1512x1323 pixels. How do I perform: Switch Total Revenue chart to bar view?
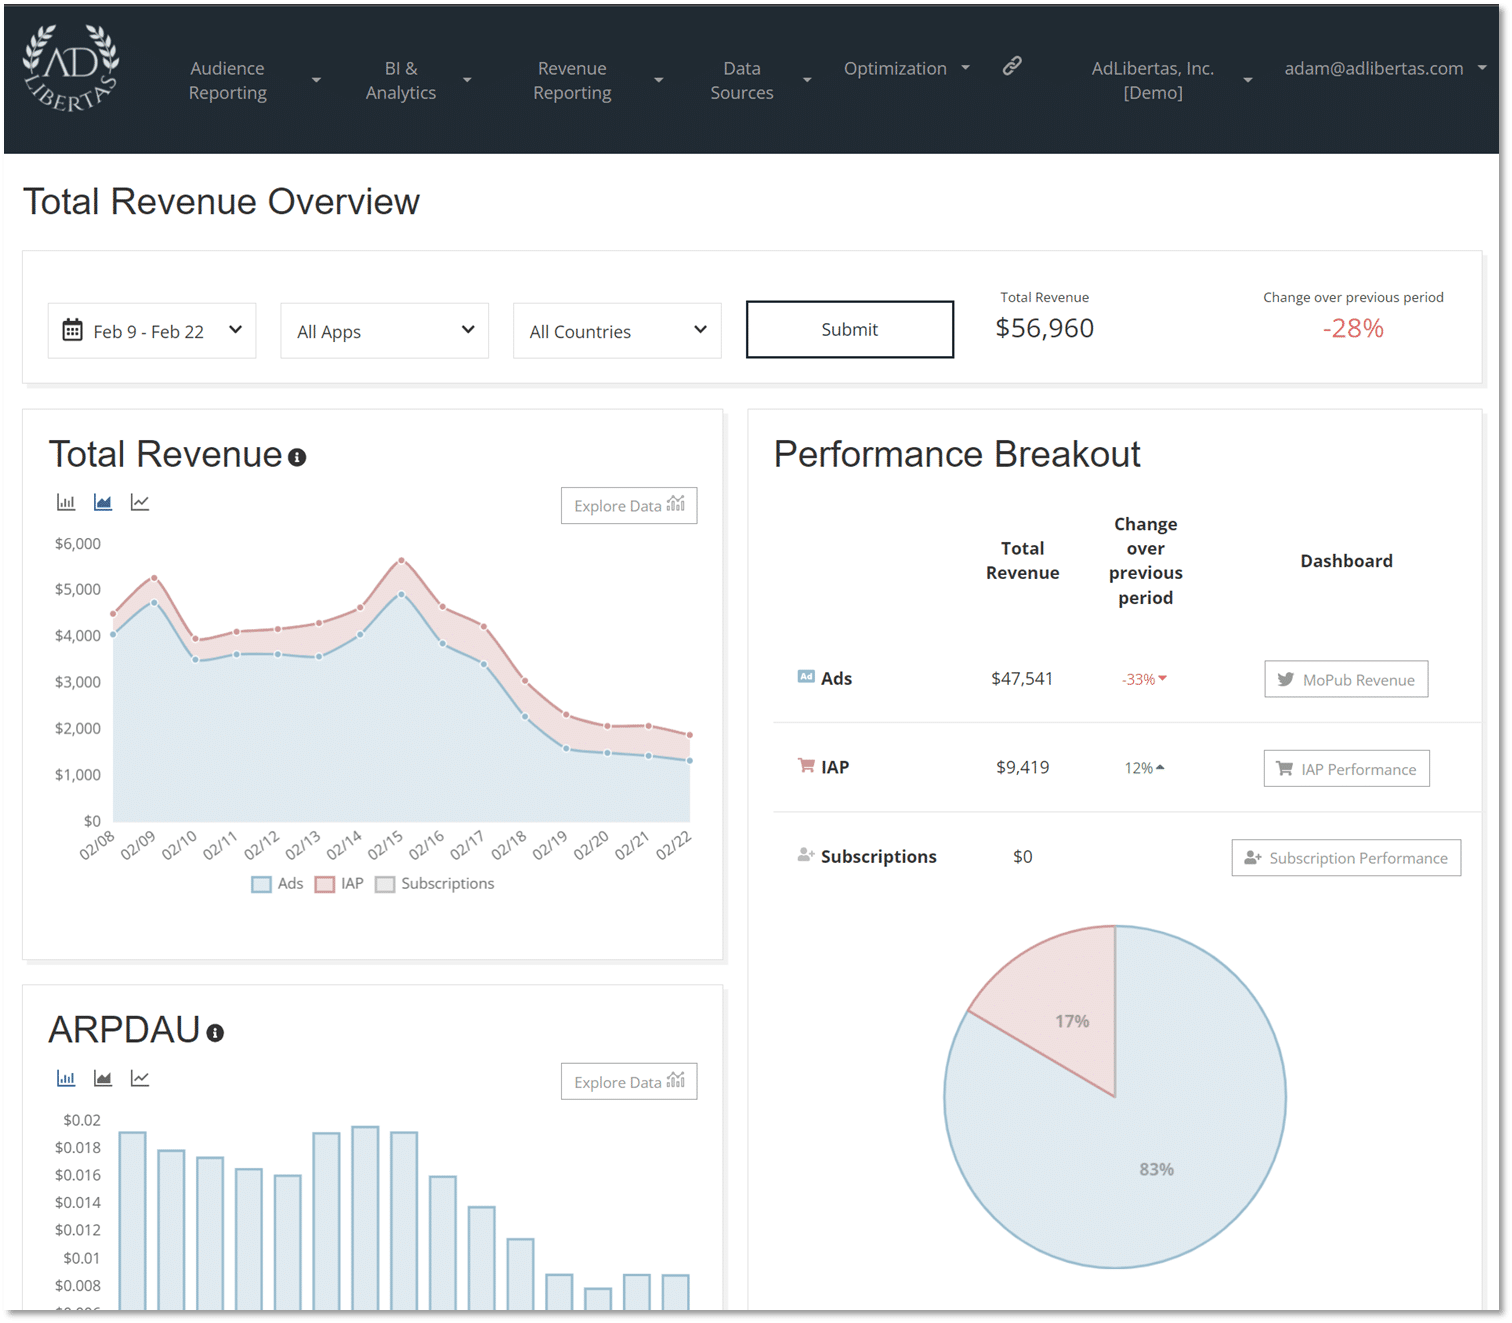(66, 502)
